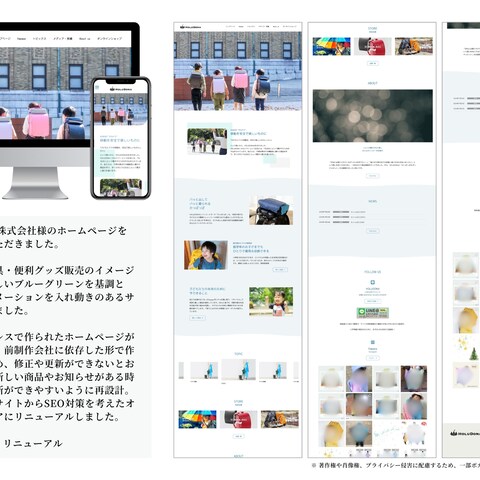This screenshot has width=480, height=480.
Task: Click the follow button above the LINE@ banner
Action: click(373, 301)
